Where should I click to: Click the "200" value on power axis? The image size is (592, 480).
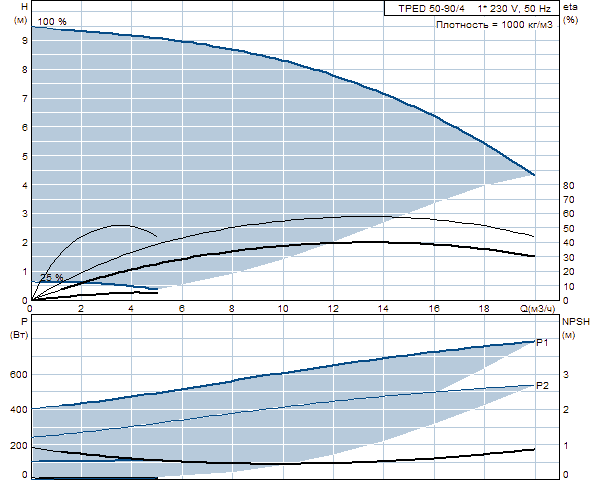pos(19,446)
